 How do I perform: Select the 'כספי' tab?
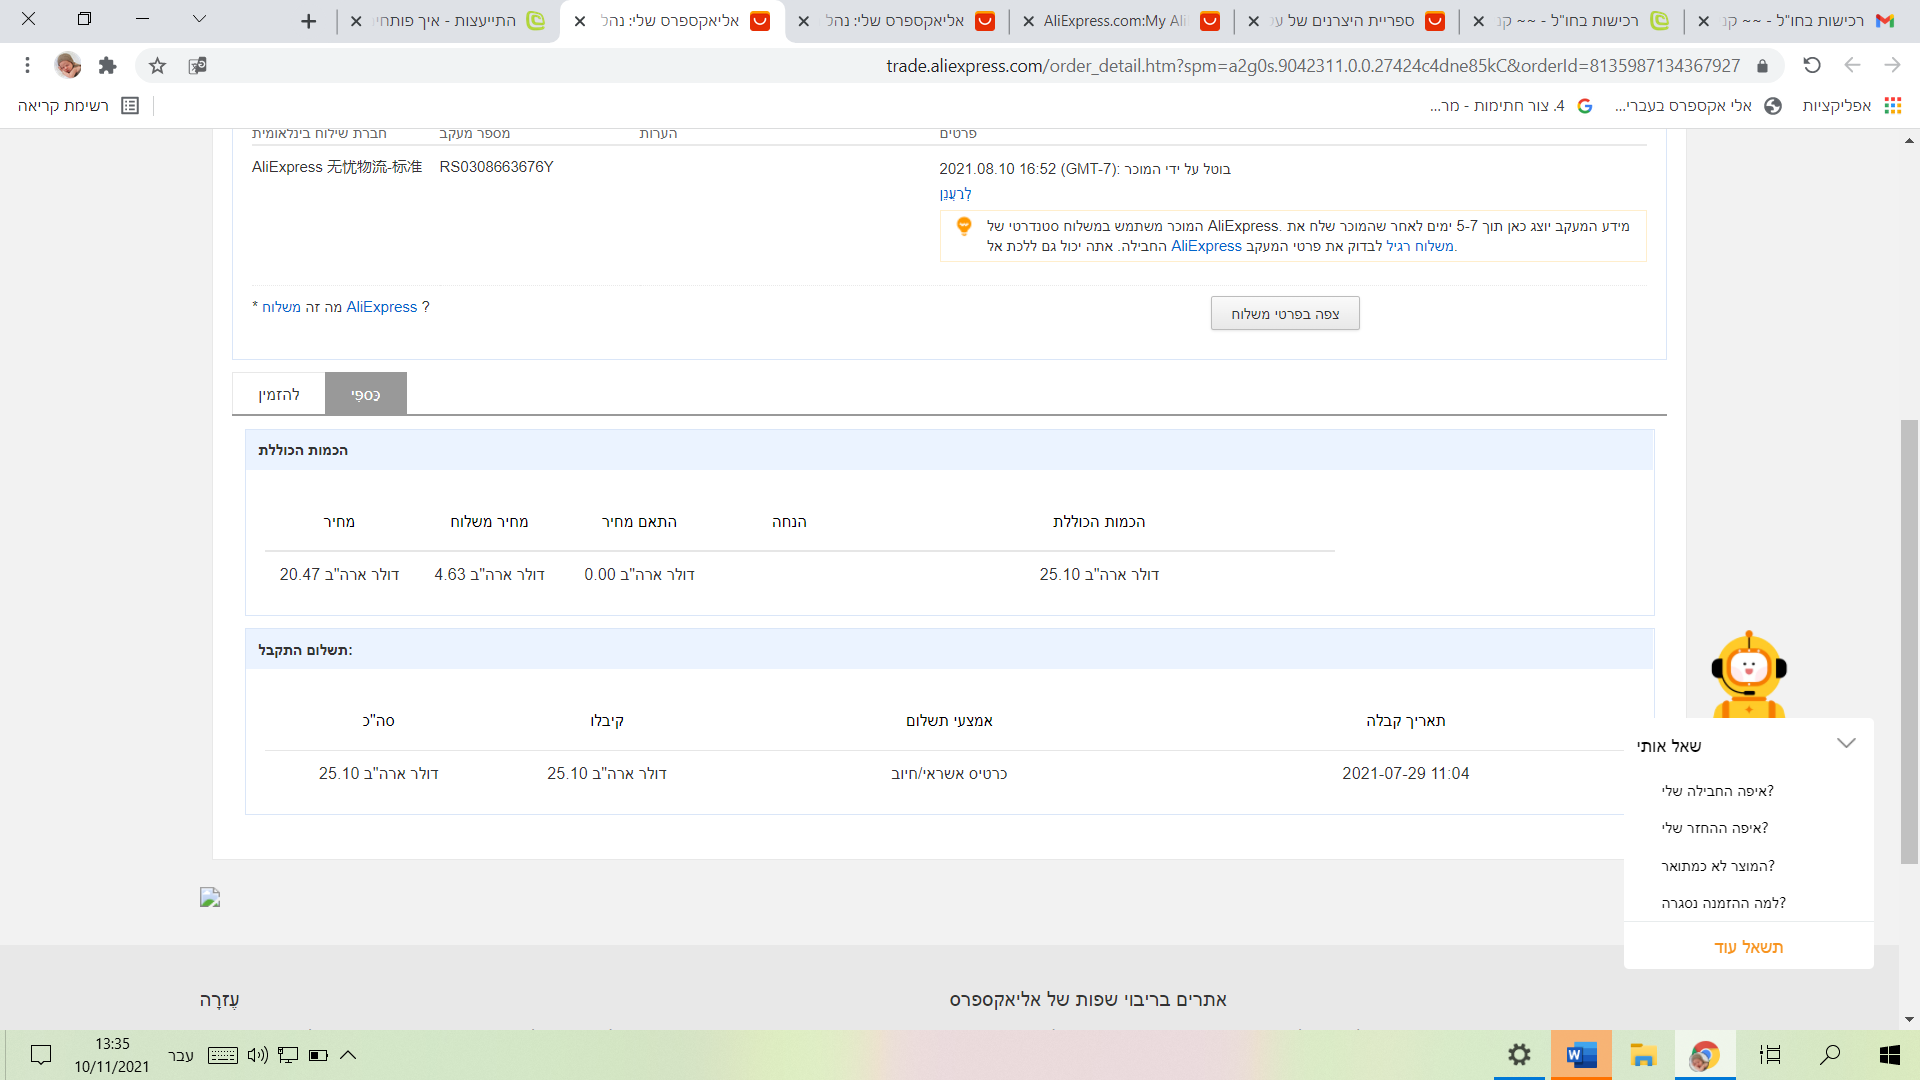365,395
